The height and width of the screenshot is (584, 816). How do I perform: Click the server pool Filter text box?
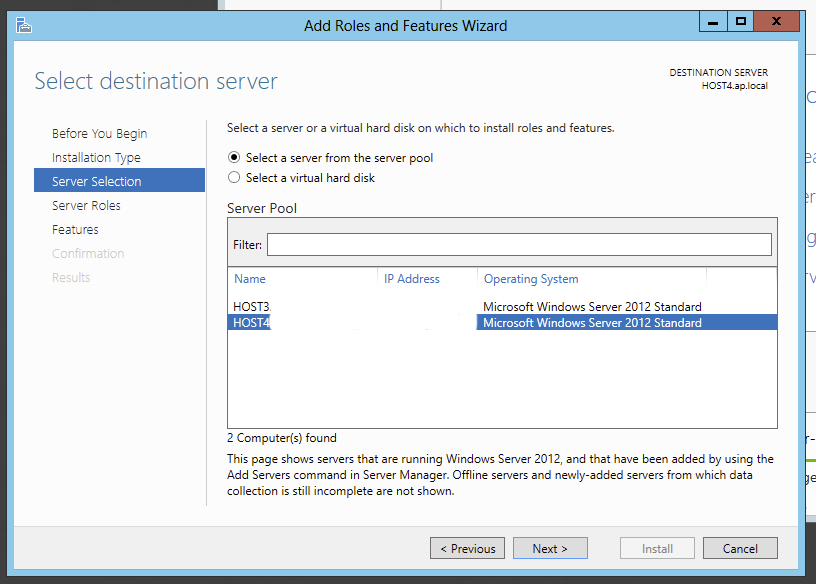518,245
